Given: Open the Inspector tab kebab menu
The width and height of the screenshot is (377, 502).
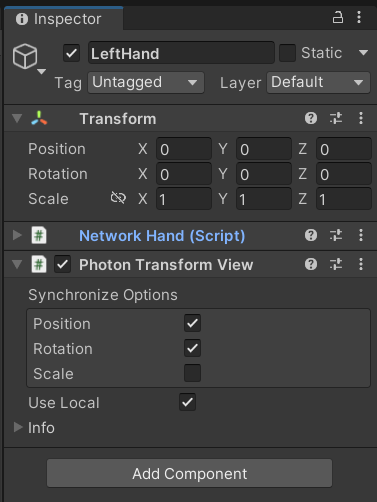Looking at the screenshot, I should pyautogui.click(x=359, y=17).
